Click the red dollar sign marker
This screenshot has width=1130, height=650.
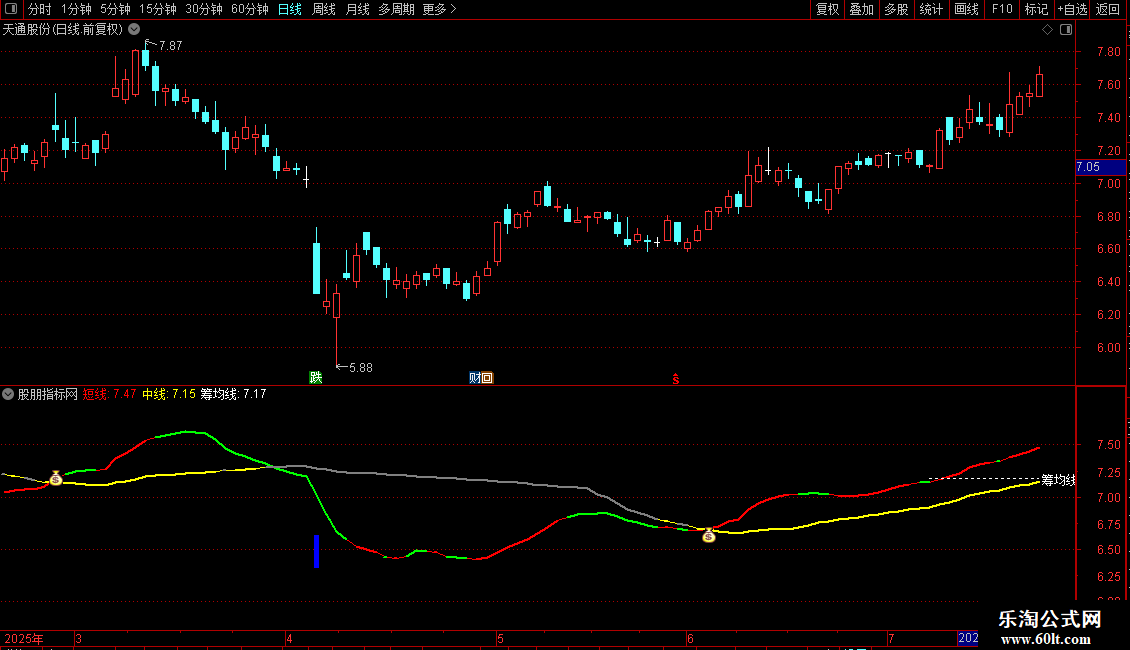[676, 379]
